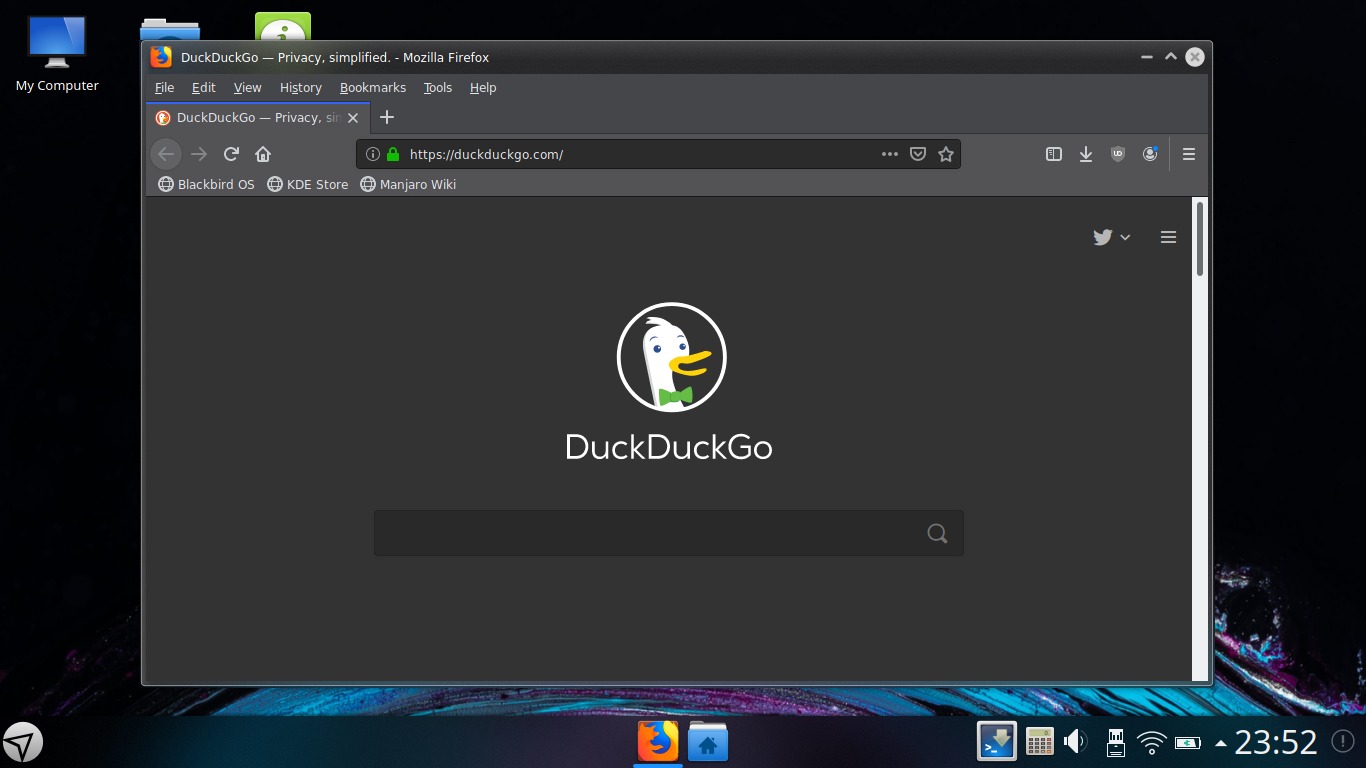Open My Computer desktop icon
Screen dimensions: 1366x768
coord(57,55)
